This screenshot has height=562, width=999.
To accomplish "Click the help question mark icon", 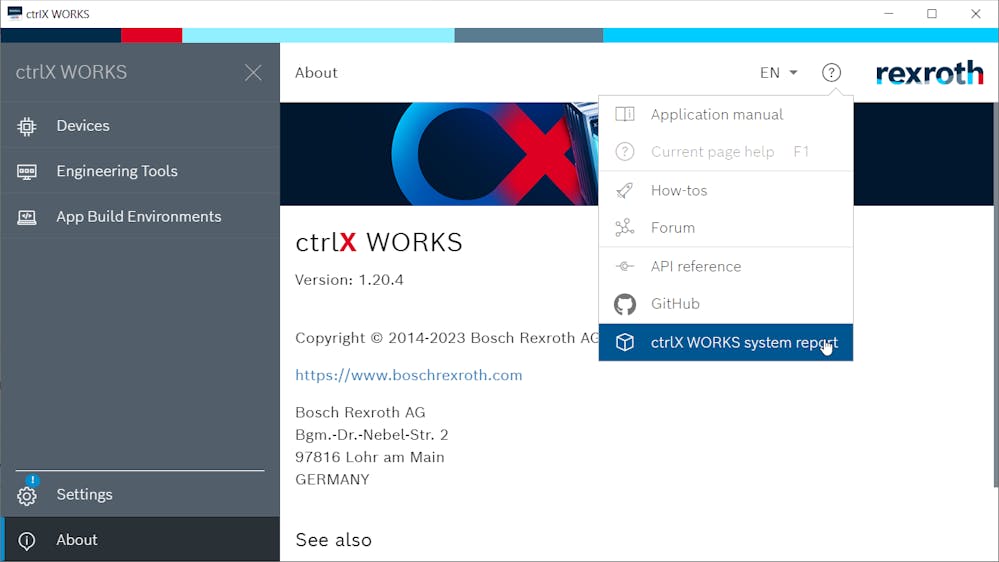I will (x=831, y=73).
